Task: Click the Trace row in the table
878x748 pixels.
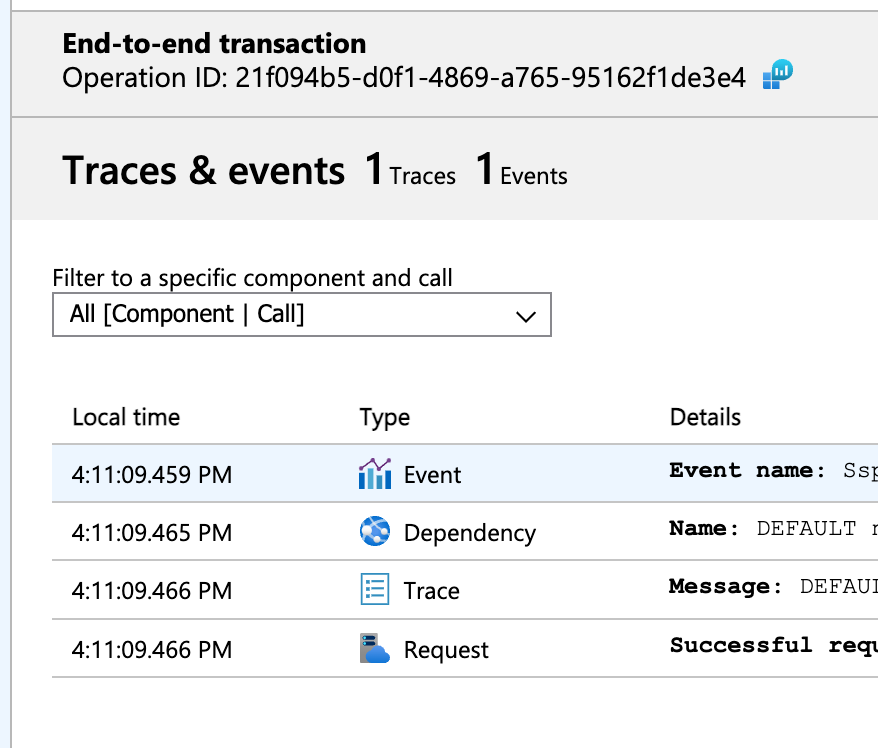Action: point(450,590)
